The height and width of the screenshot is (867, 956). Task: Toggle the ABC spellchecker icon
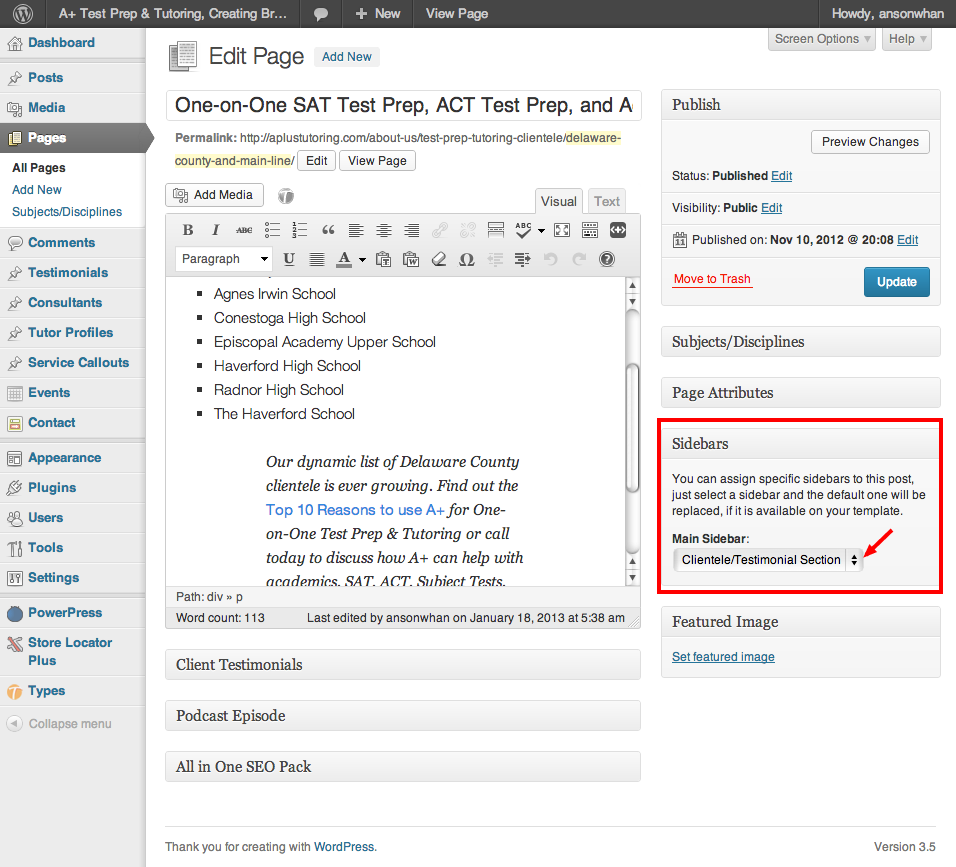pos(523,230)
